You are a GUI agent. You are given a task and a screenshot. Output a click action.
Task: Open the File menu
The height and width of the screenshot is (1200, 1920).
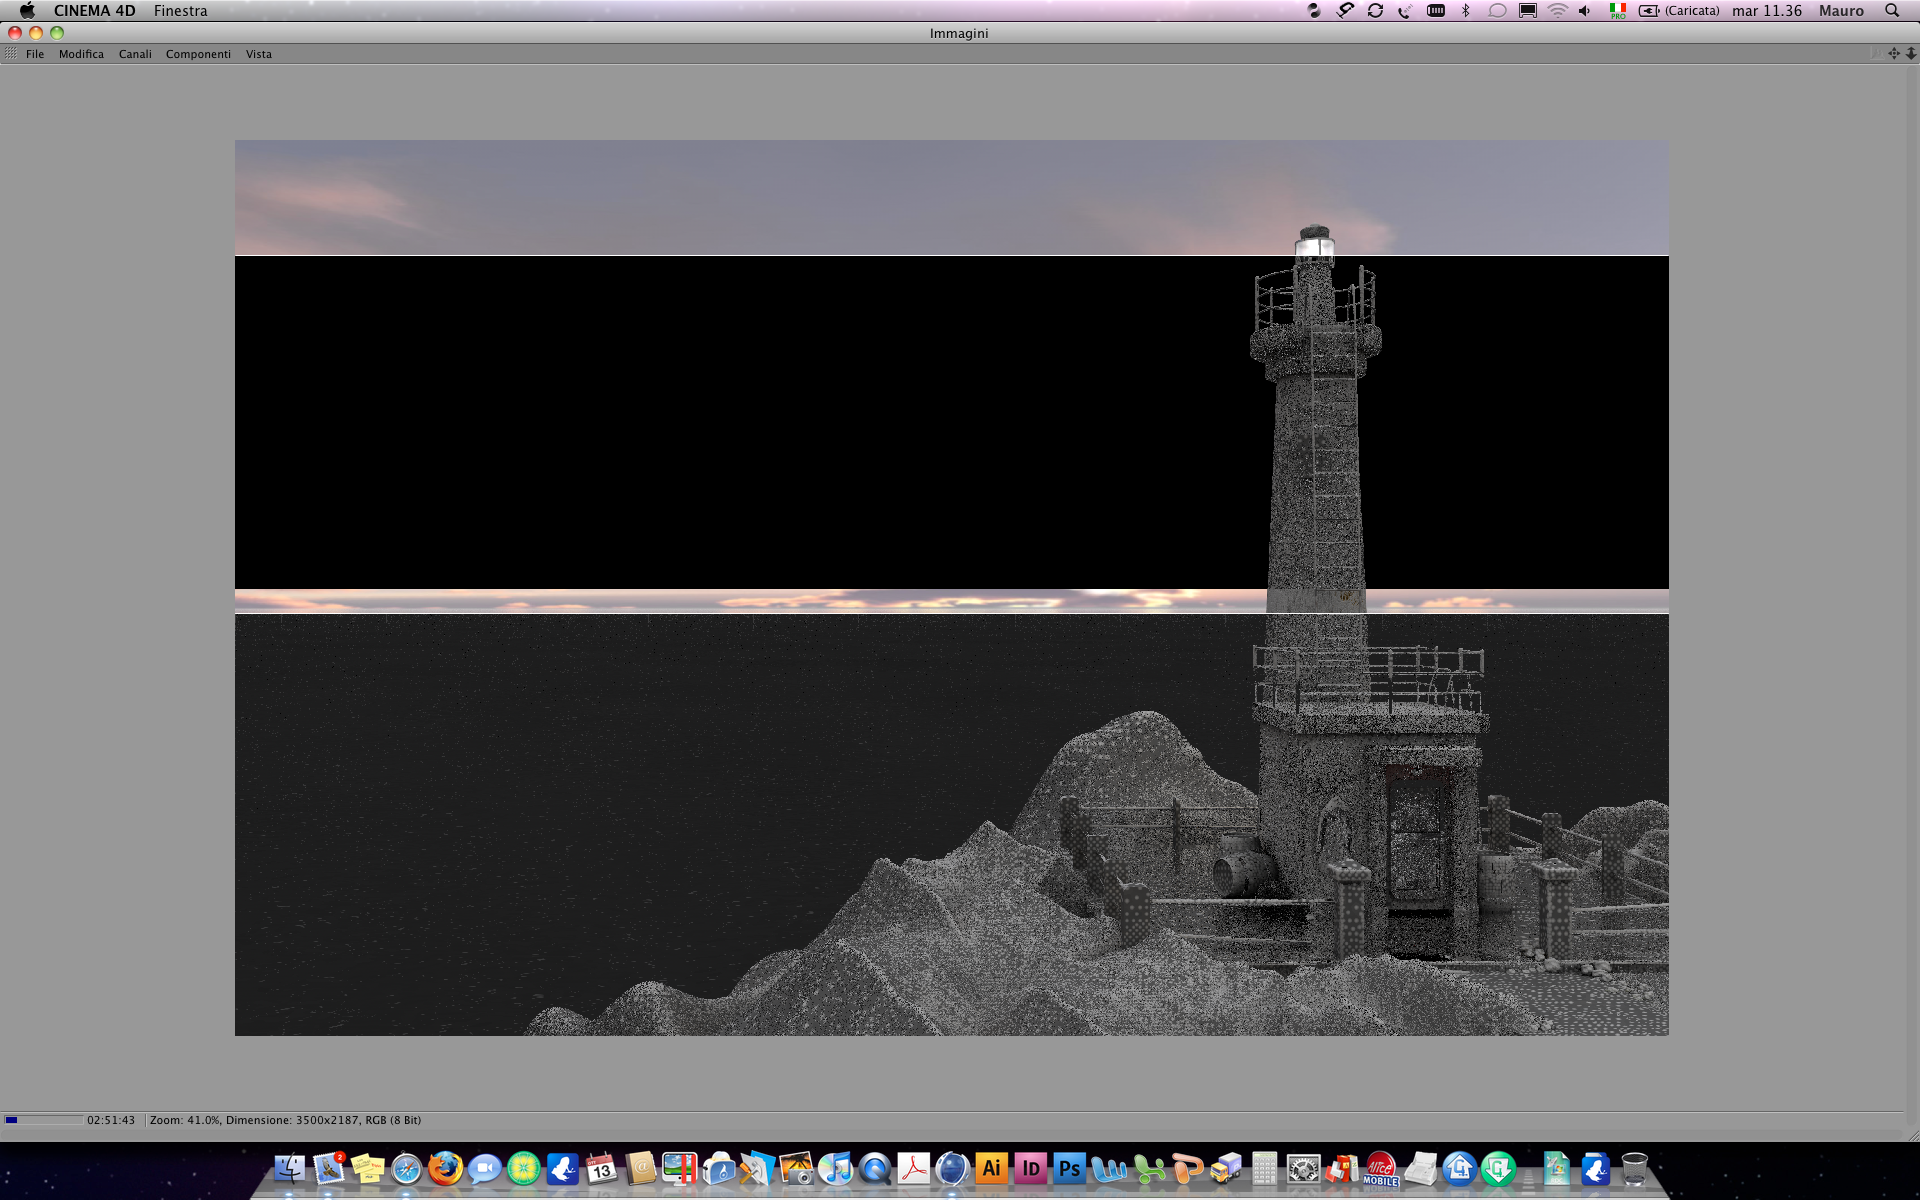(35, 54)
